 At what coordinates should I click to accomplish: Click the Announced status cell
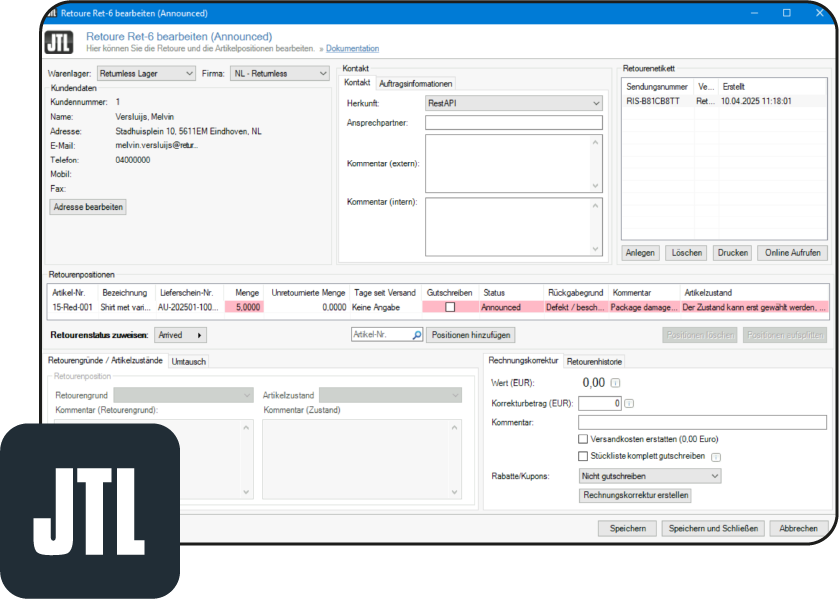click(511, 307)
